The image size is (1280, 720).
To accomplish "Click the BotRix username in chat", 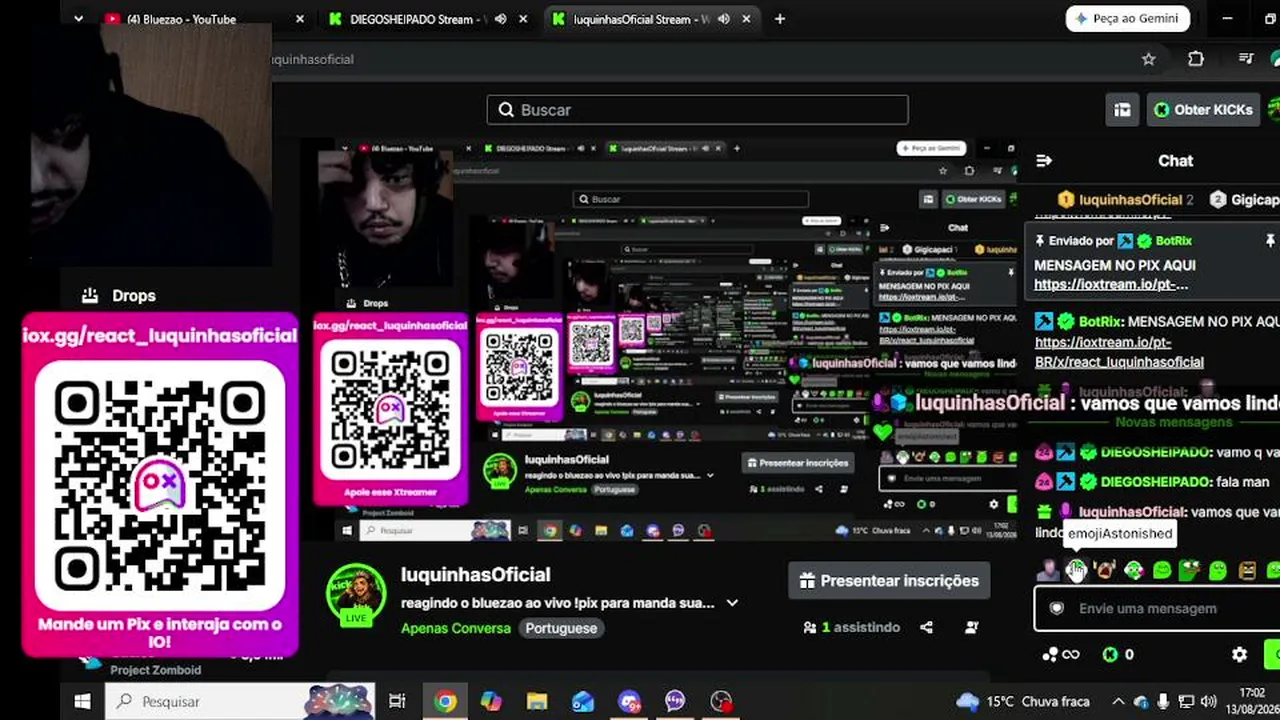I will [x=1099, y=322].
